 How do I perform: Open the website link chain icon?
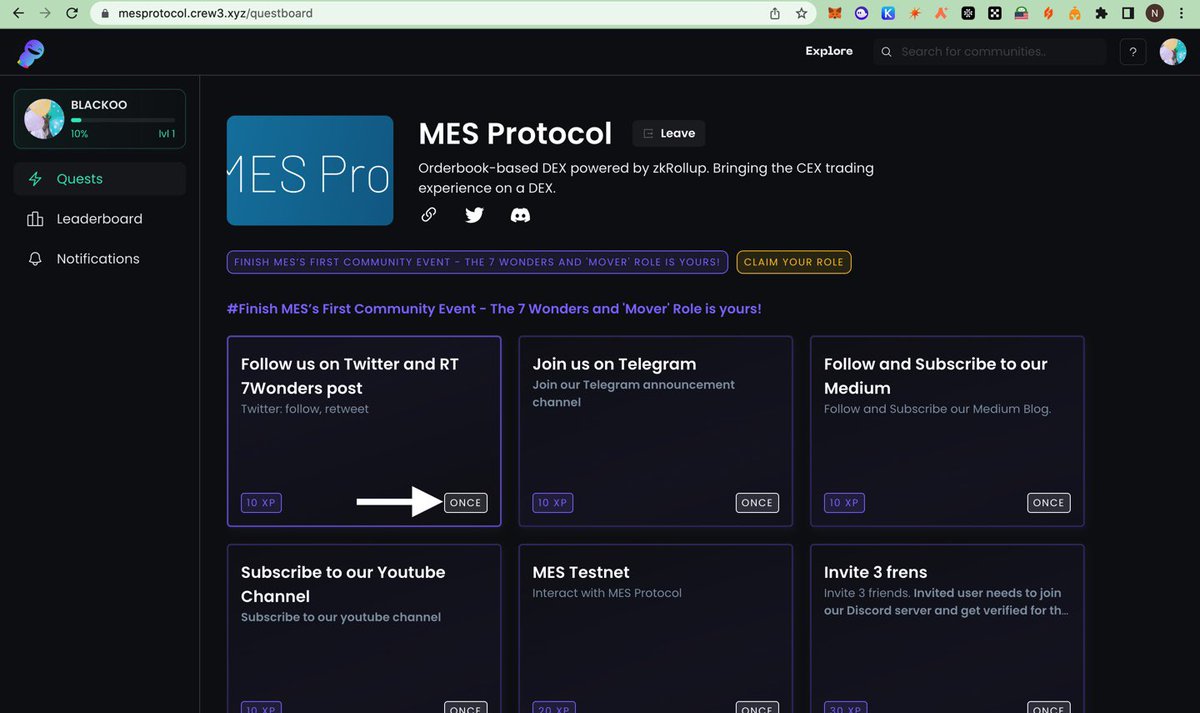[428, 214]
